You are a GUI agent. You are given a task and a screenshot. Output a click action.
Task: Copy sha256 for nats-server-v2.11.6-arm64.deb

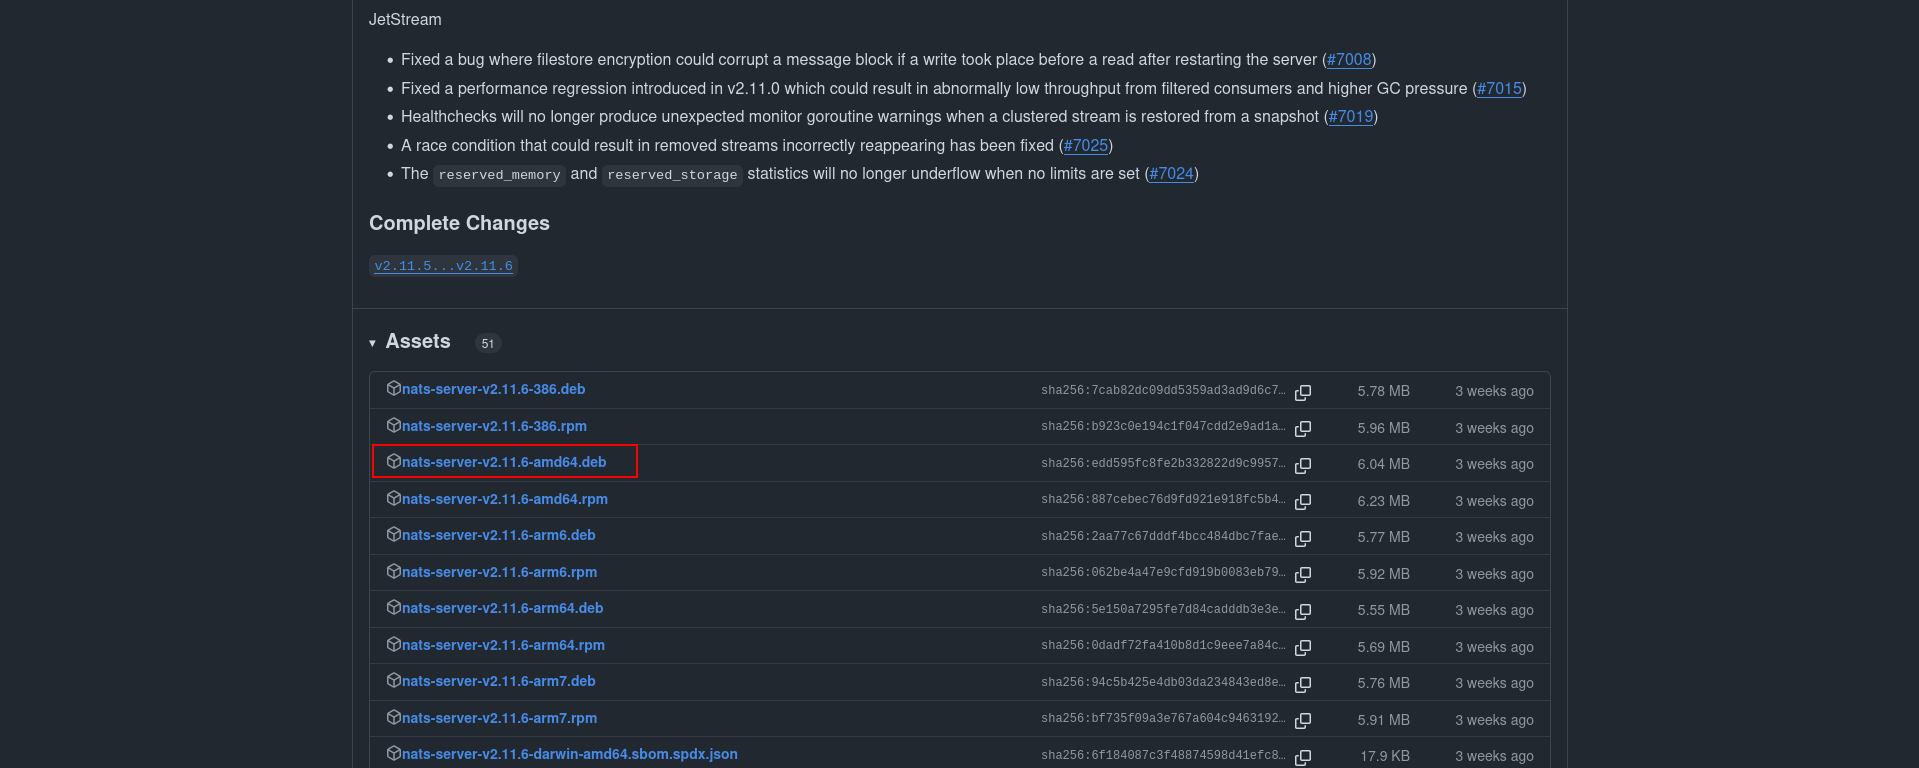pos(1303,611)
